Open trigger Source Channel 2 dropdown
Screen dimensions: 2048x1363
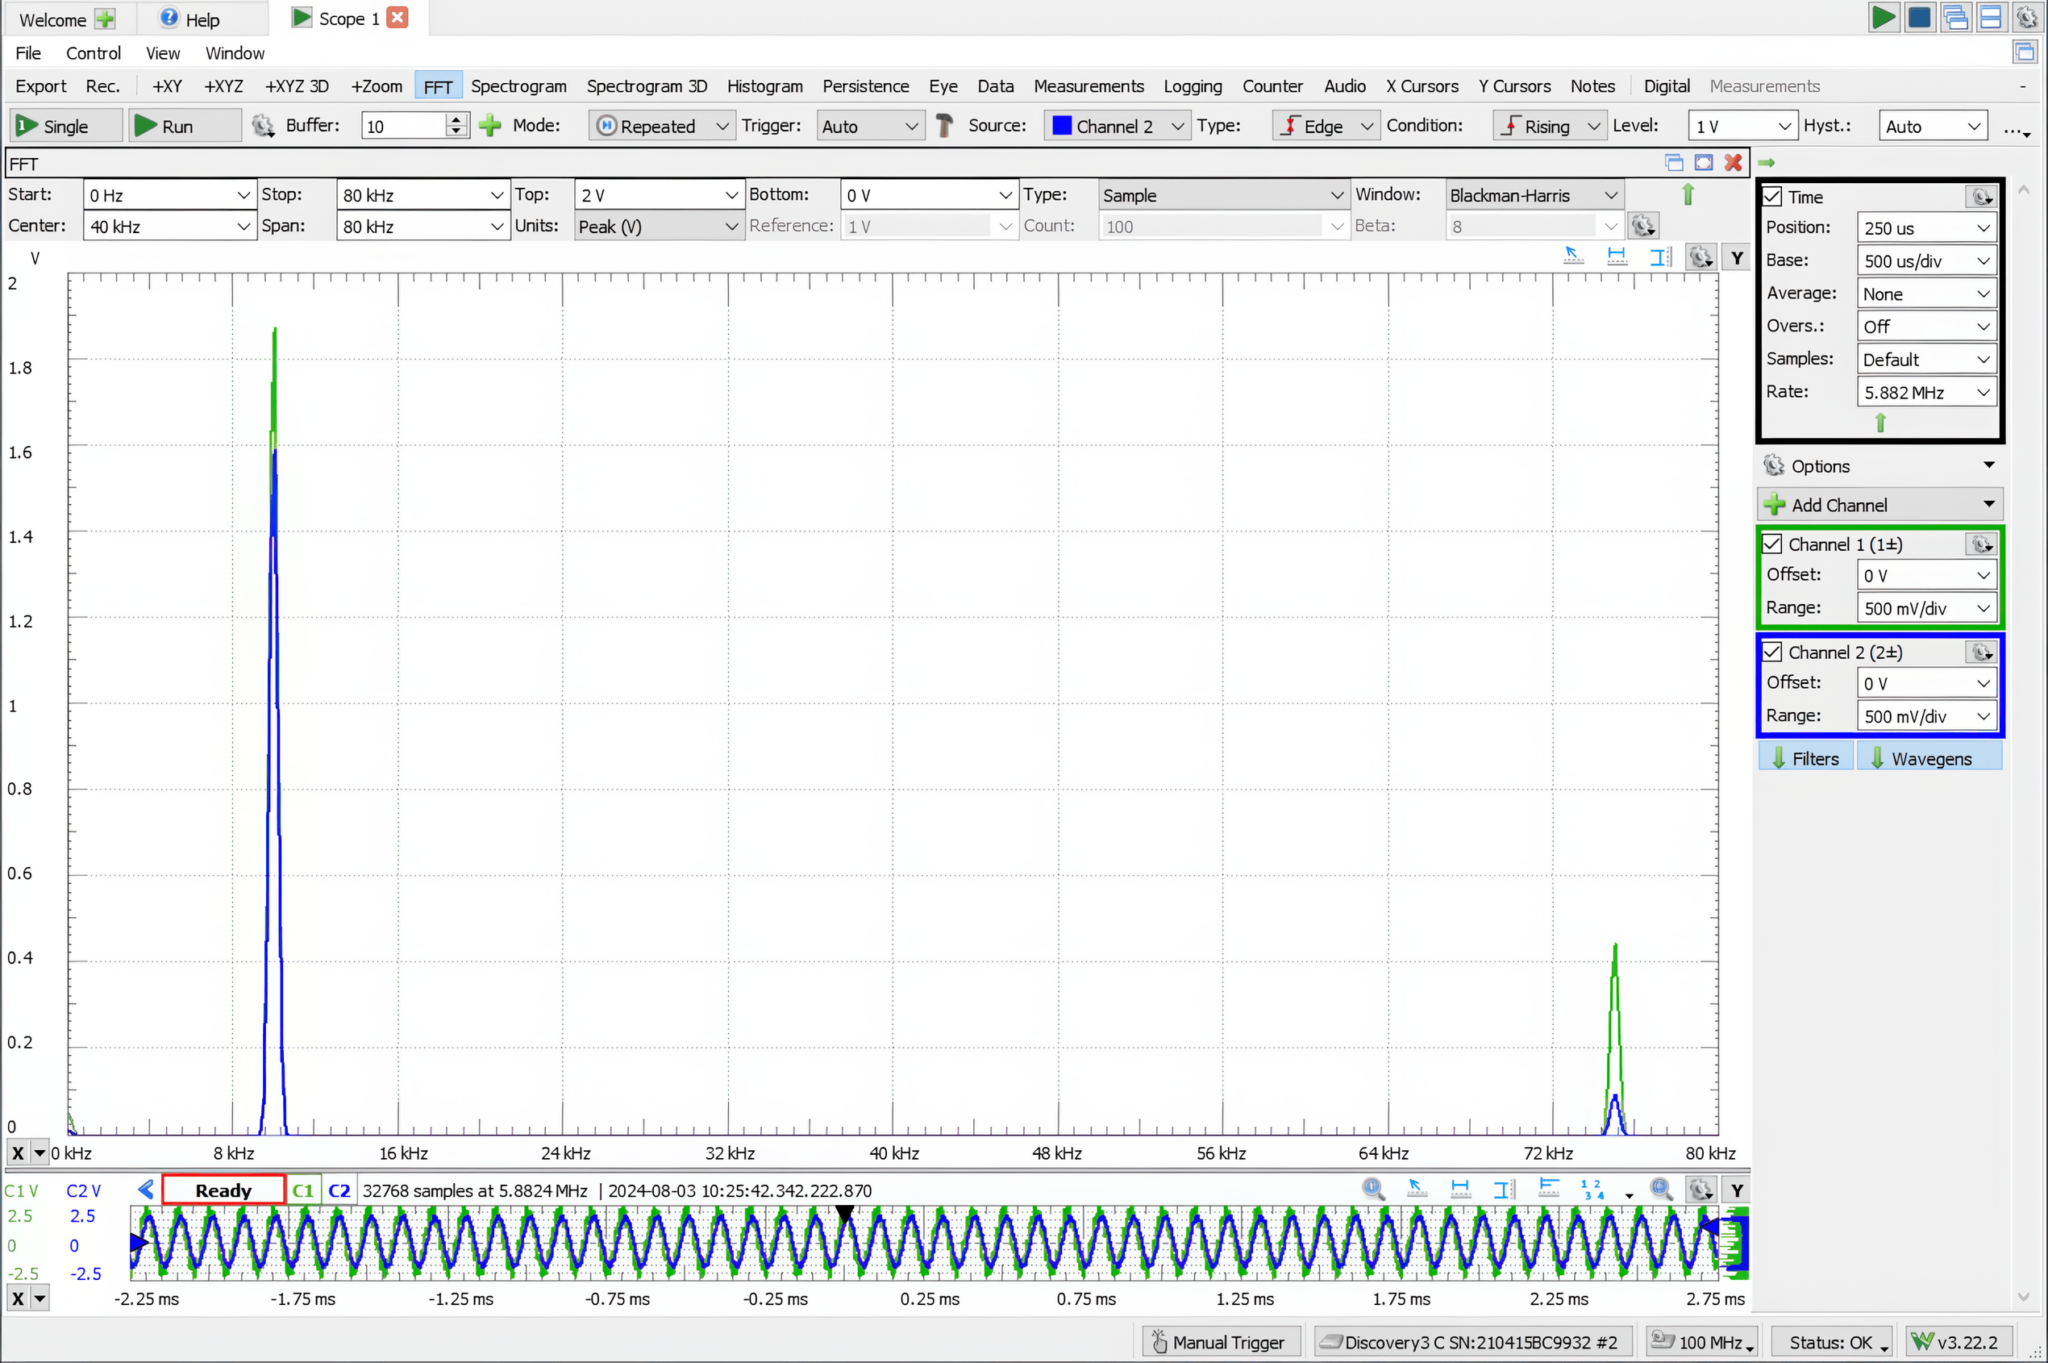1117,126
